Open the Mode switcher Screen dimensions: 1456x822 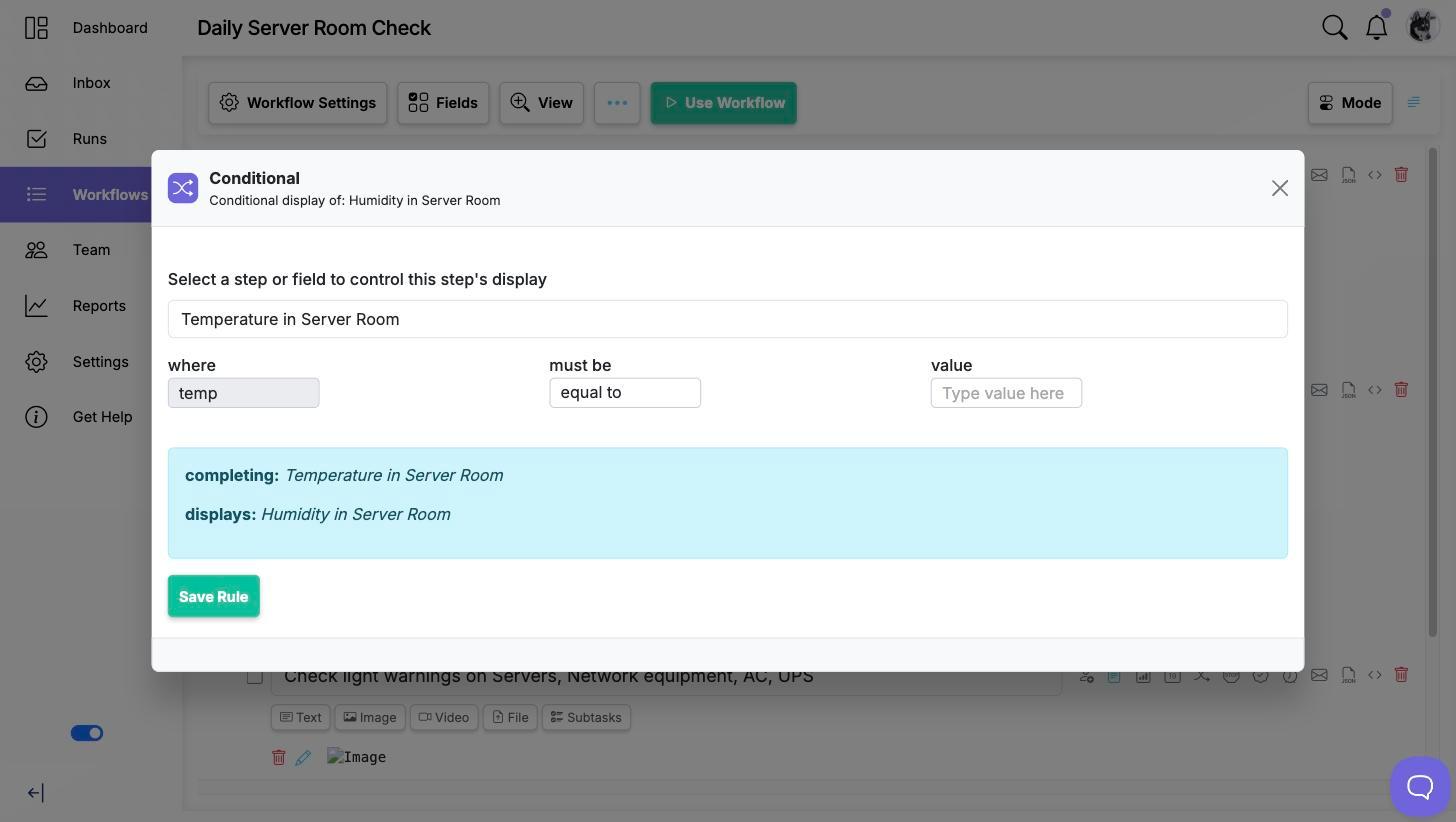(1350, 103)
